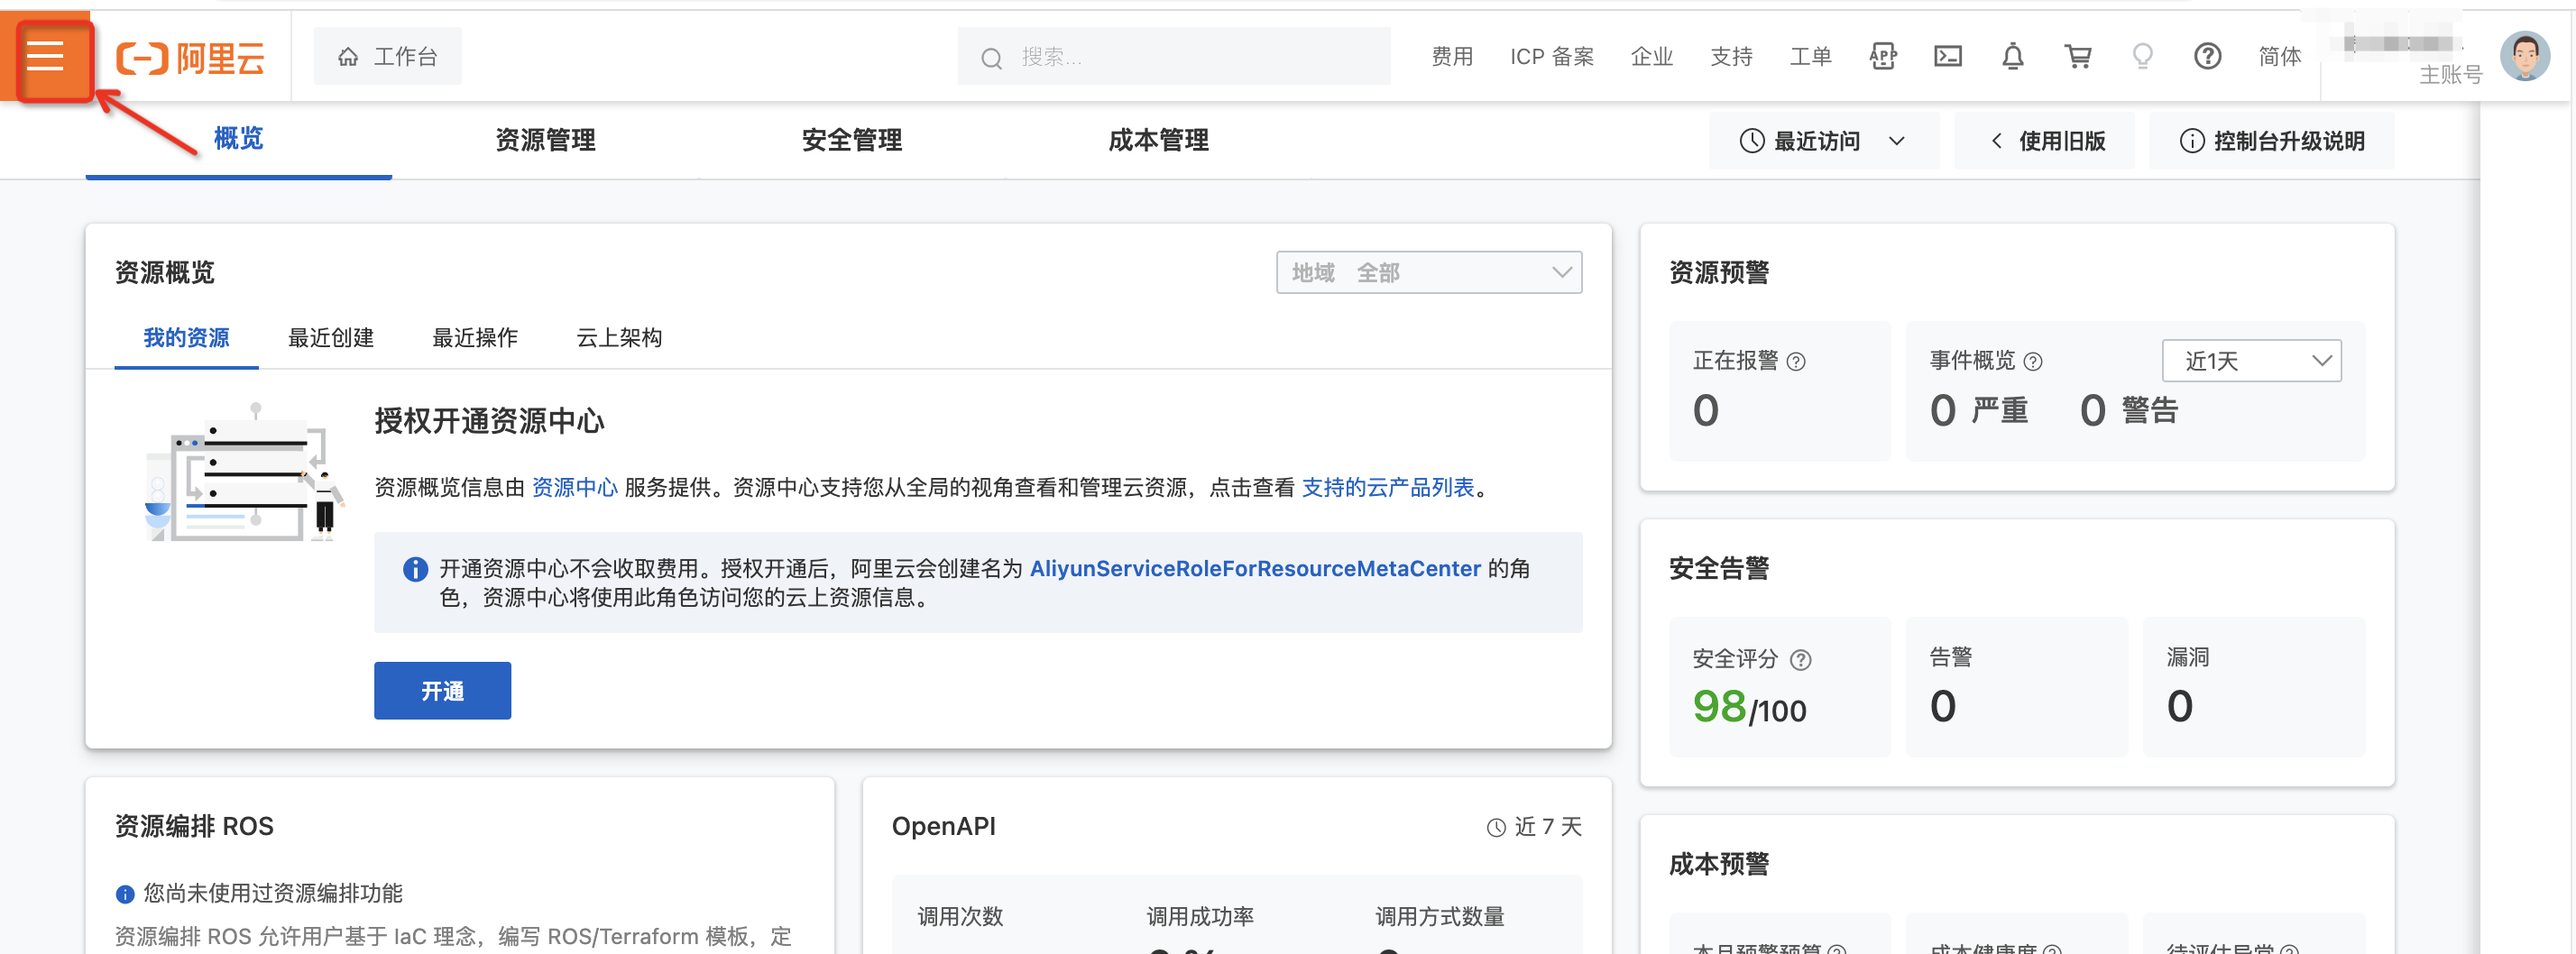Click the 告警 count card
The height and width of the screenshot is (954, 2576).
click(2017, 687)
